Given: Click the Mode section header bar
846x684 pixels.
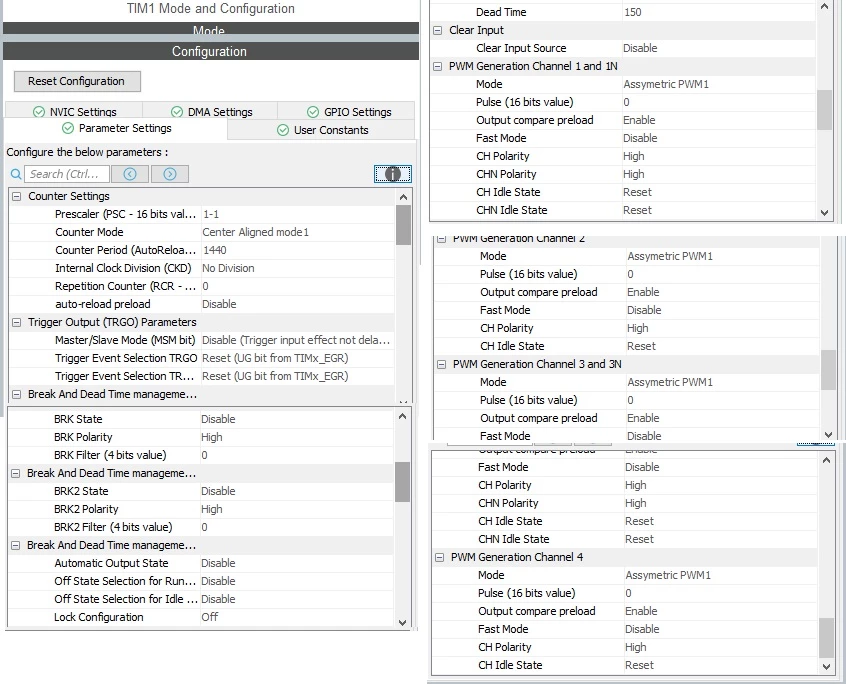Looking at the screenshot, I should pyautogui.click(x=211, y=29).
